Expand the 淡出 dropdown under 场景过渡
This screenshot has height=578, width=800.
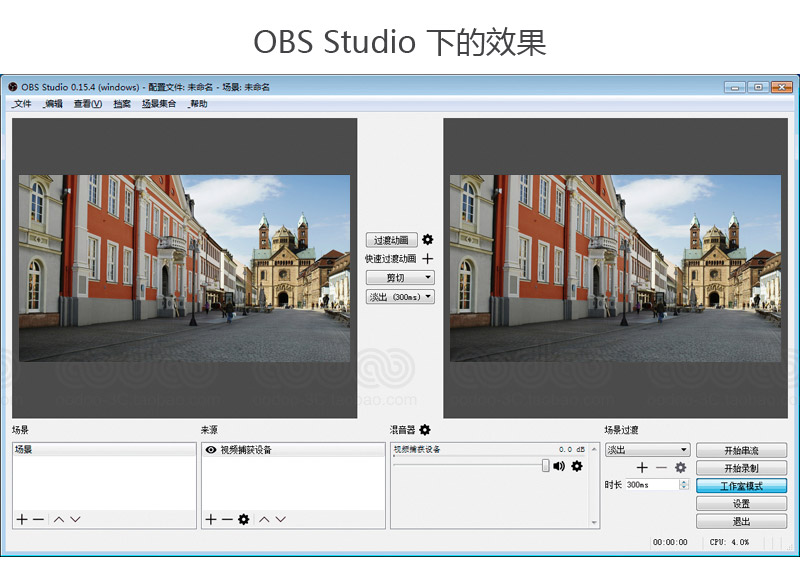(x=647, y=449)
